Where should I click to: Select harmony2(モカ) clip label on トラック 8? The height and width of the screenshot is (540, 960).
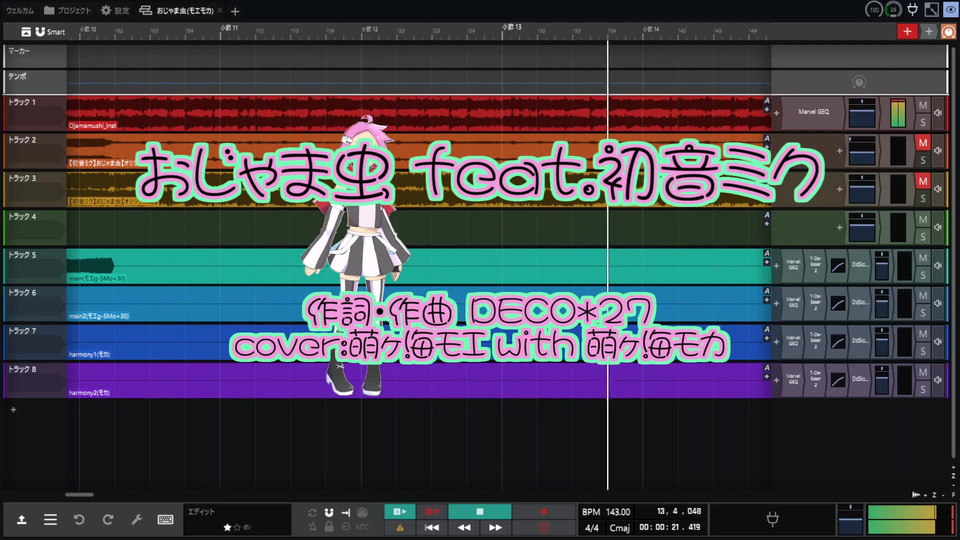[89, 392]
